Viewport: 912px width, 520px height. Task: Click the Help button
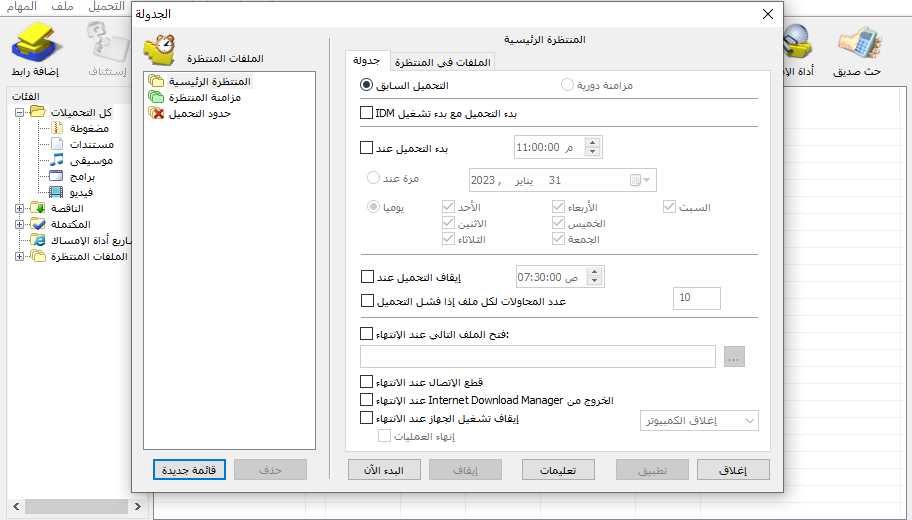click(x=558, y=470)
